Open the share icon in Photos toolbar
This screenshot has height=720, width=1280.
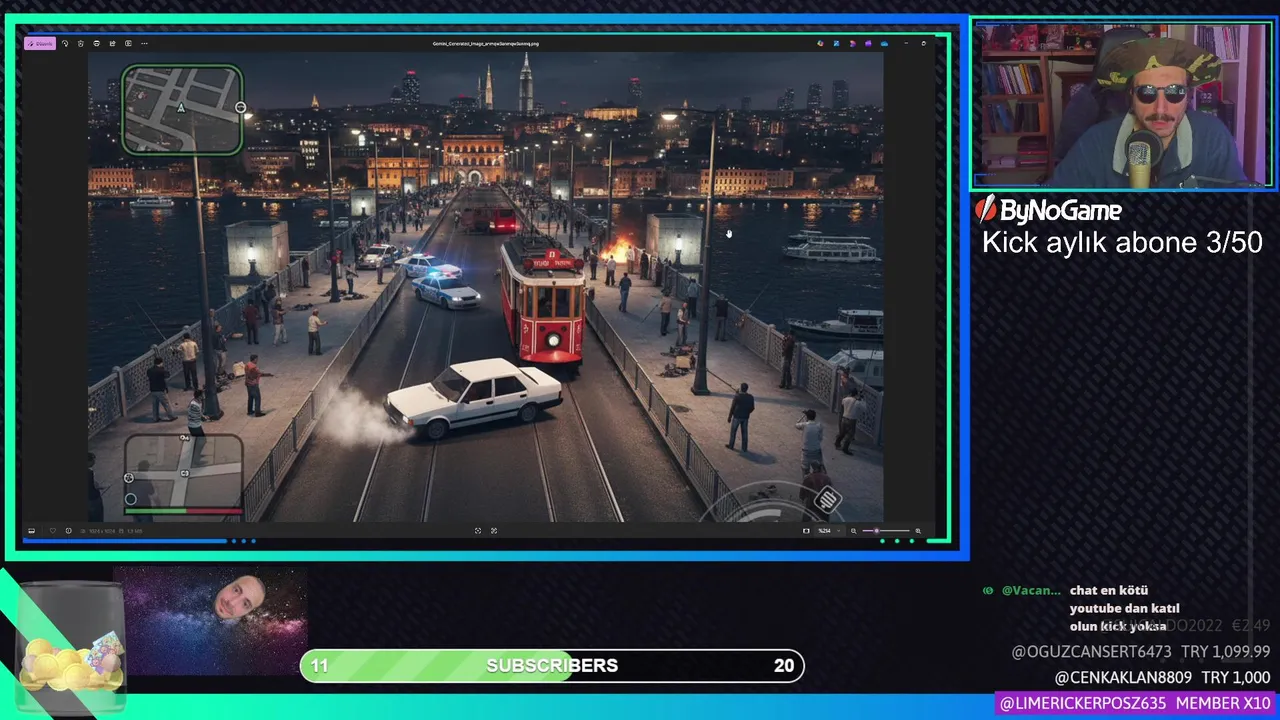coord(112,44)
